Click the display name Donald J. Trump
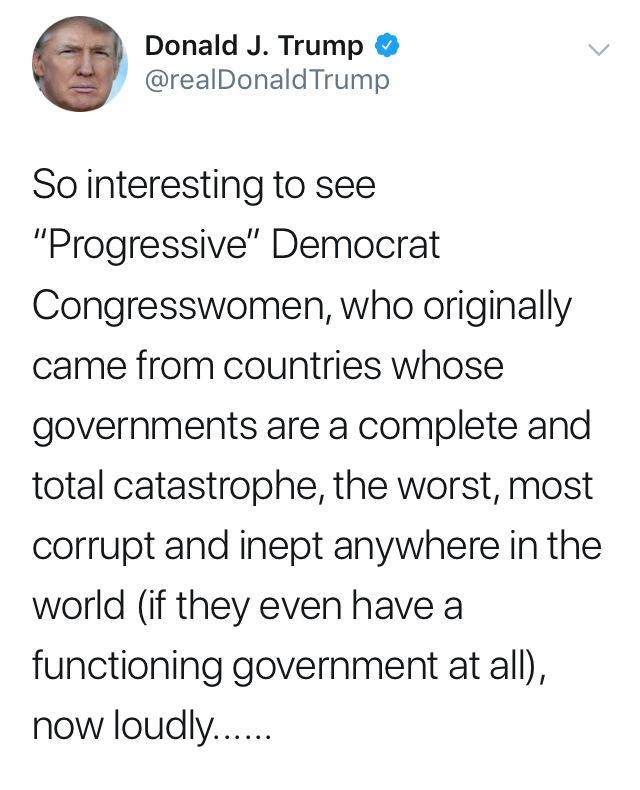Image resolution: width=640 pixels, height=790 pixels. (x=254, y=45)
